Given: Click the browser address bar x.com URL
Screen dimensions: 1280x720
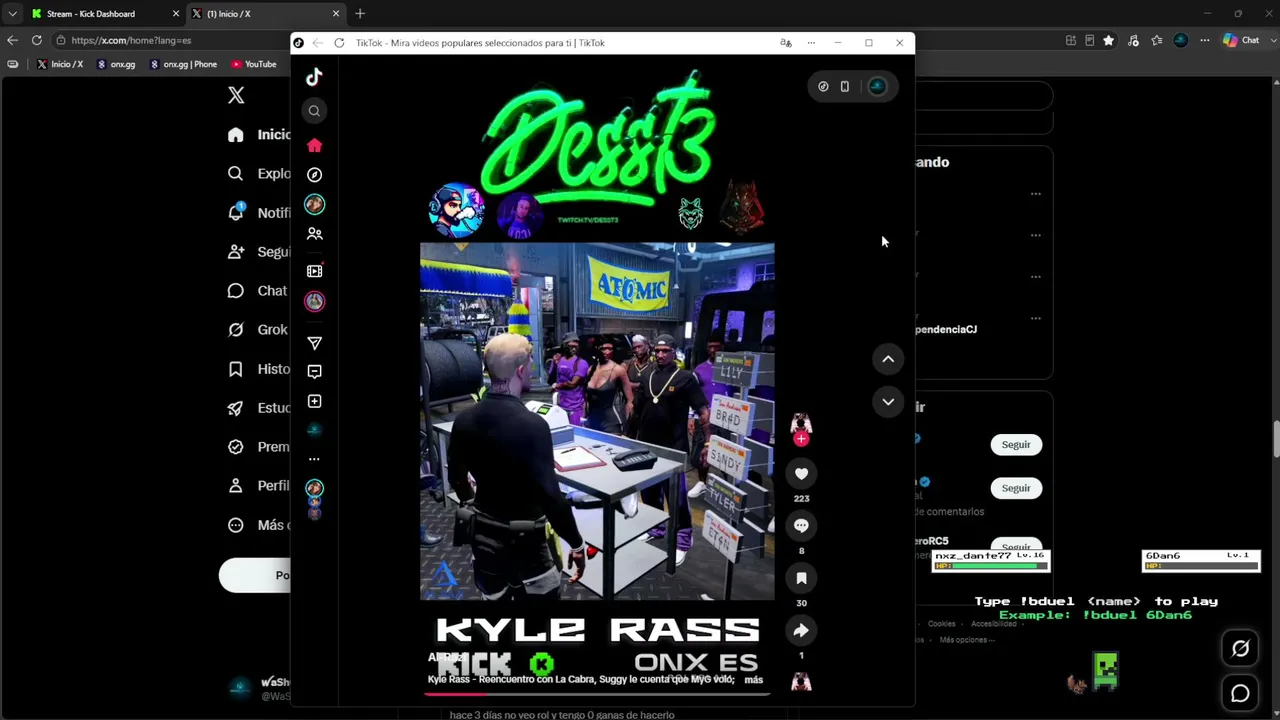Looking at the screenshot, I should pyautogui.click(x=131, y=40).
